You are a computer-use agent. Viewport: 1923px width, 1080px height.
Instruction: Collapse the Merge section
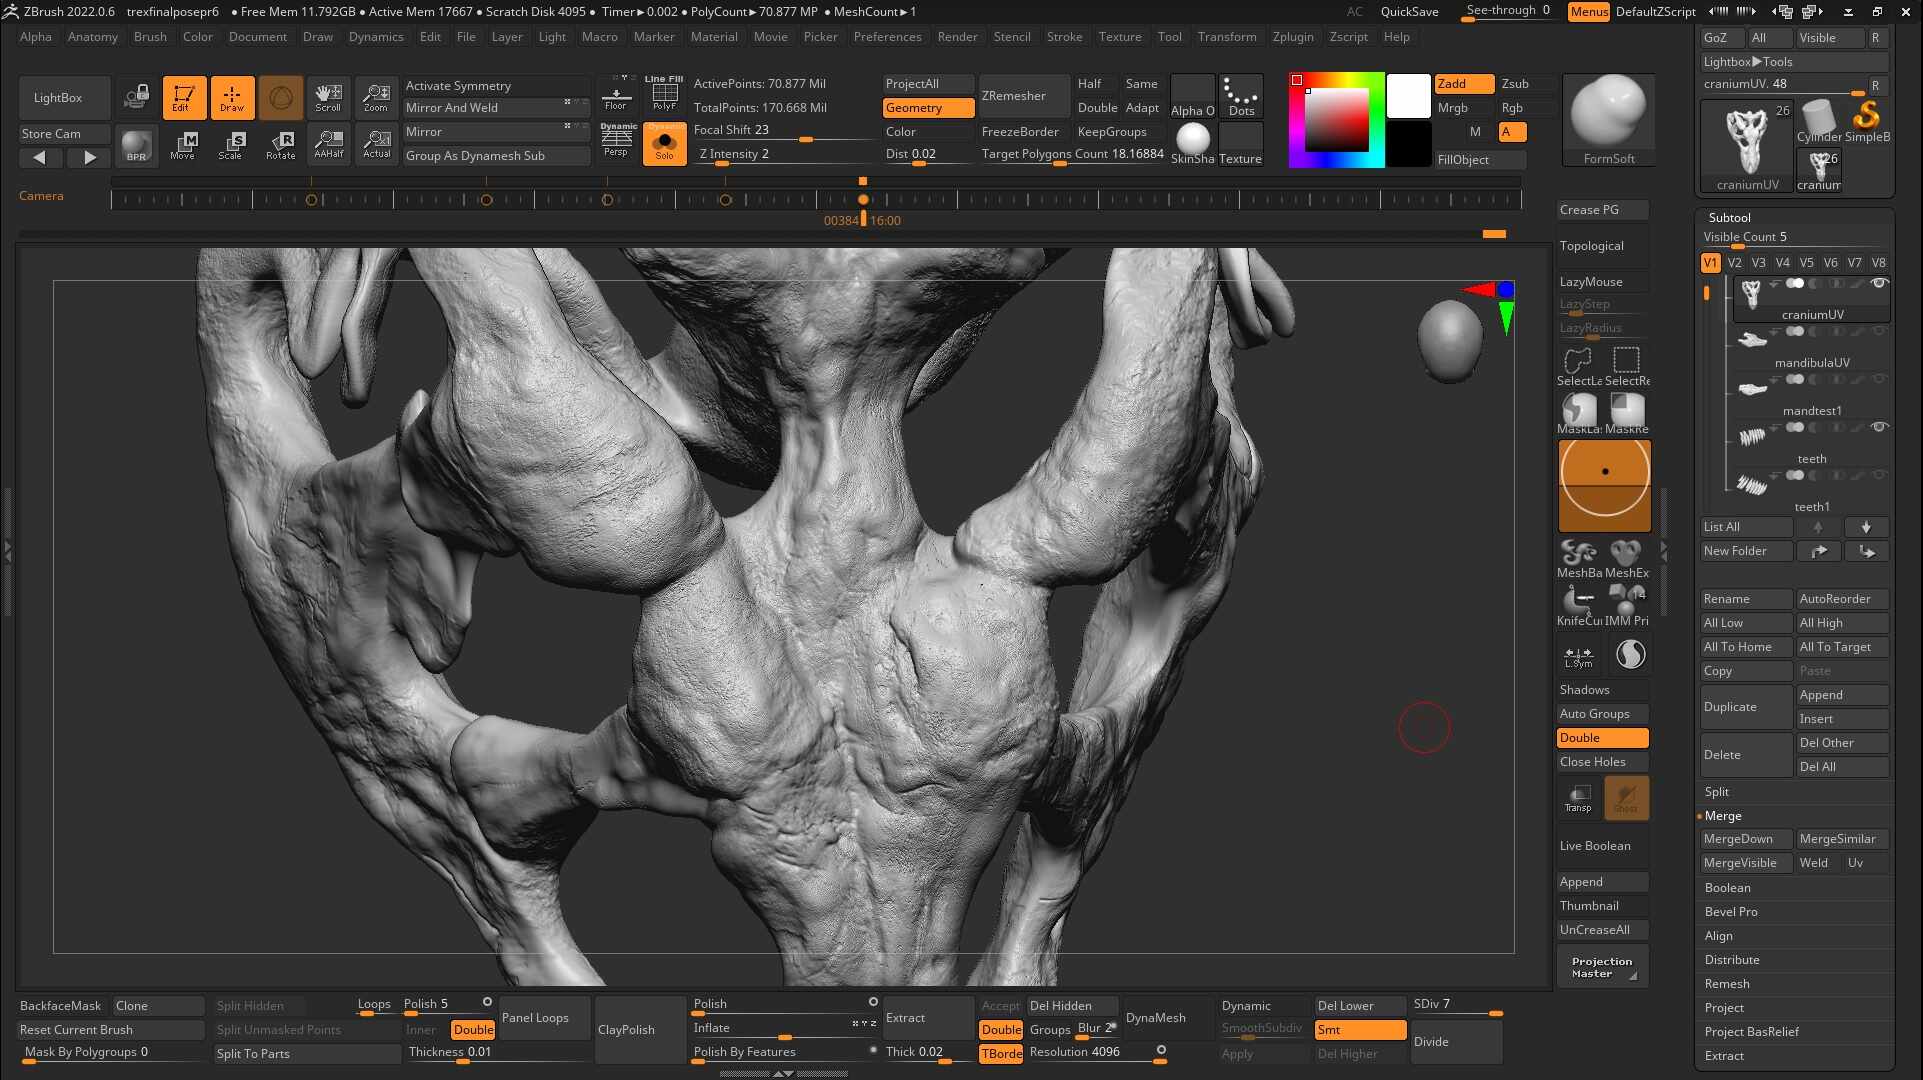[x=1723, y=816]
